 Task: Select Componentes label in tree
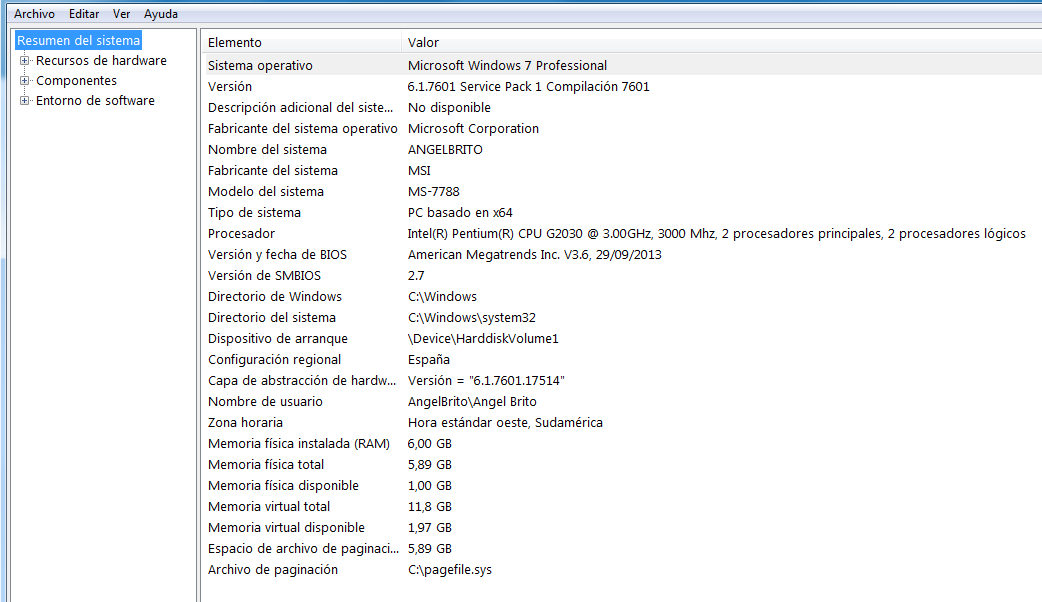pyautogui.click(x=76, y=81)
